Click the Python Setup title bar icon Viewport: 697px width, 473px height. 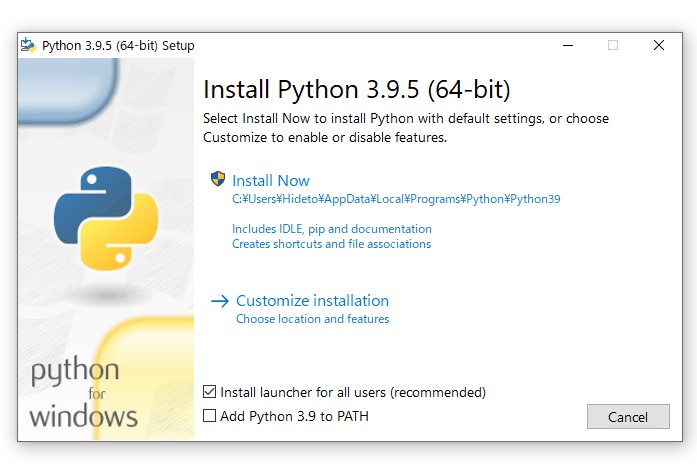tap(28, 45)
